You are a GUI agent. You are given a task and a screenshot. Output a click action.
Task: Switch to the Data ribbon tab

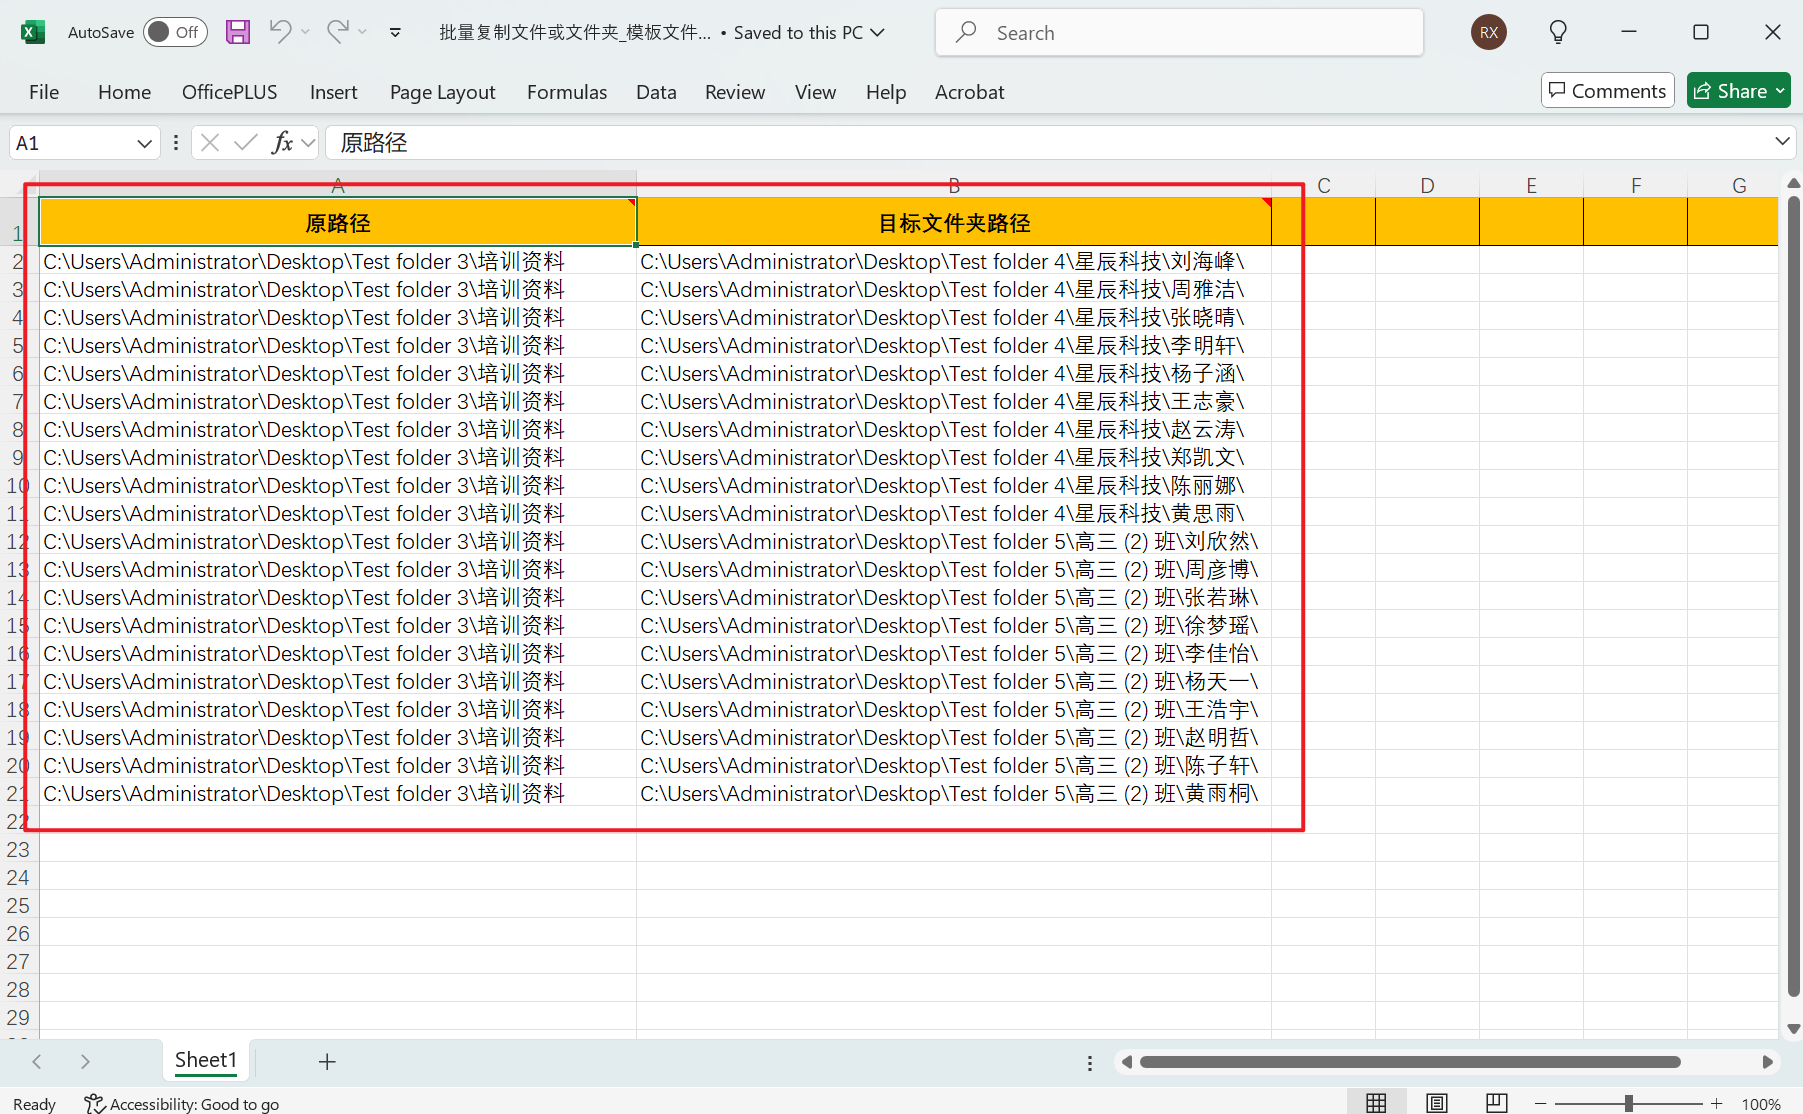click(655, 91)
